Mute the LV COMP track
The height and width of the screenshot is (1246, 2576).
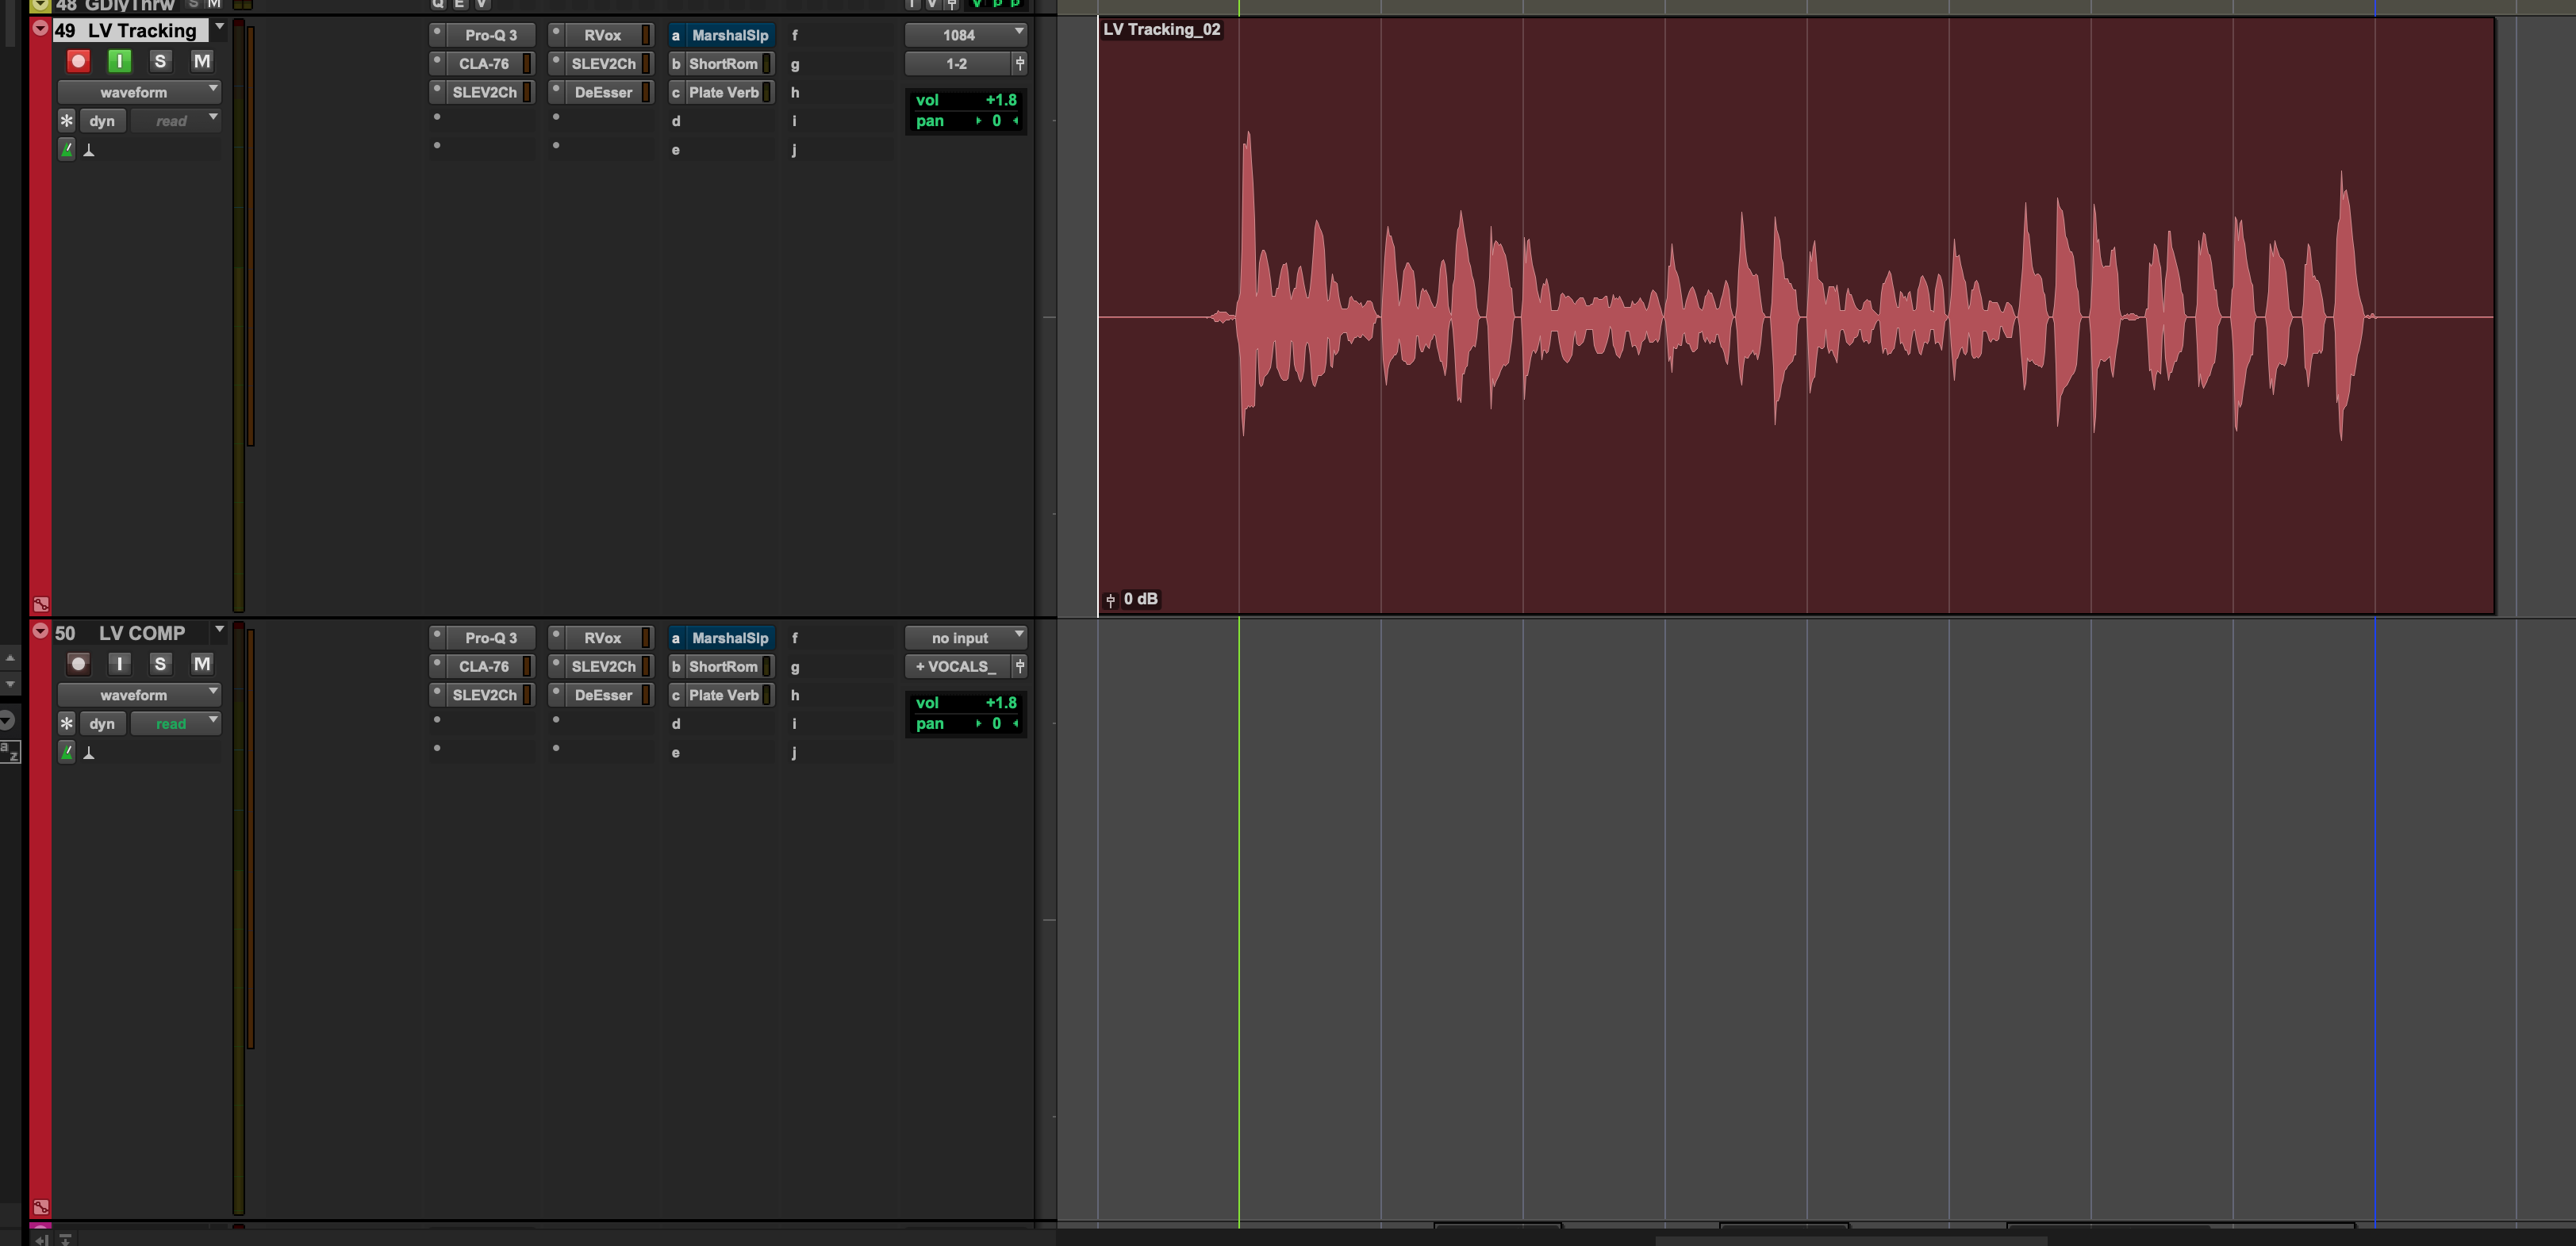(x=201, y=664)
